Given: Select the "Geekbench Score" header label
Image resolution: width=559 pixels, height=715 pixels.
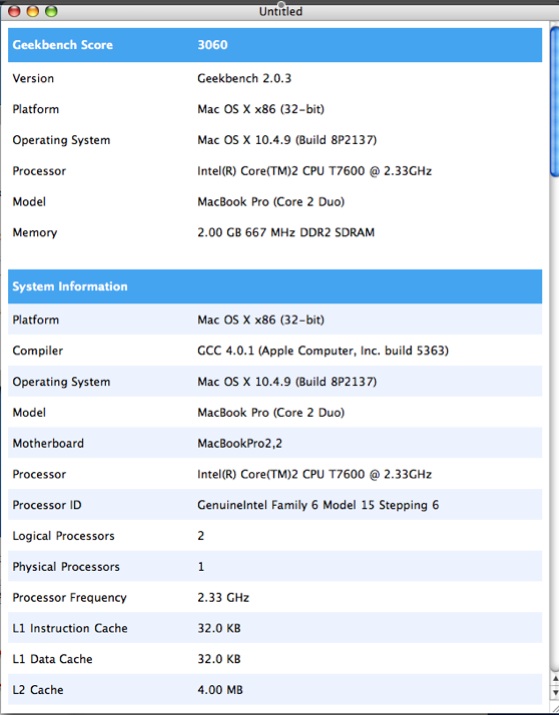Looking at the screenshot, I should tap(62, 45).
